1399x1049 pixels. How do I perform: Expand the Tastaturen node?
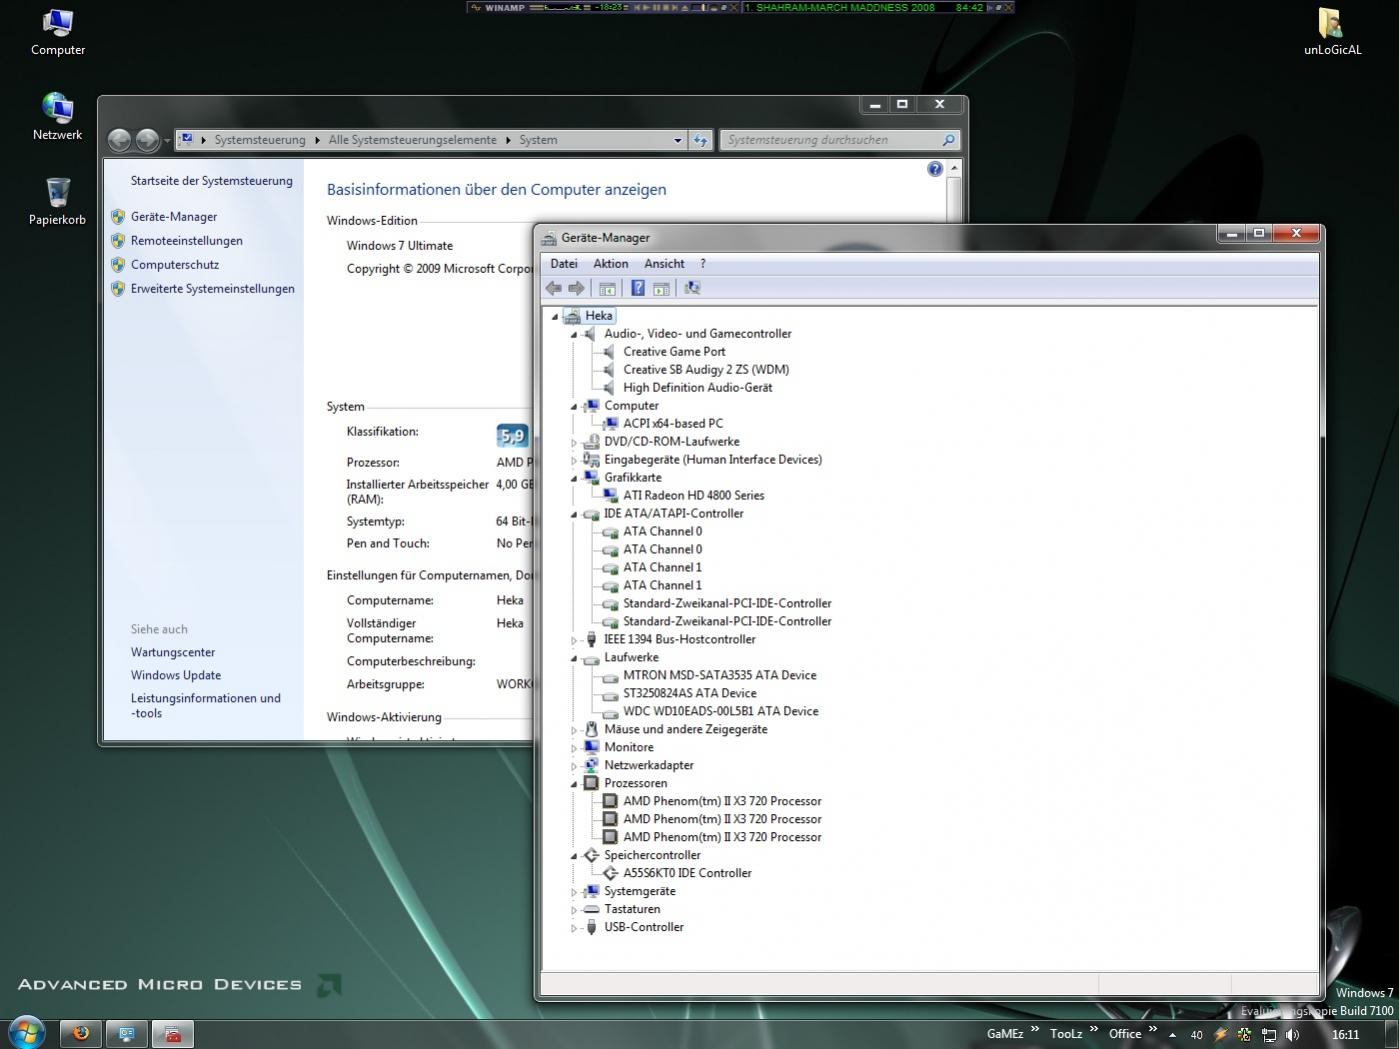[574, 910]
